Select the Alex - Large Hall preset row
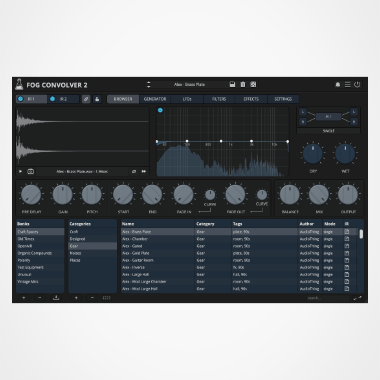The width and height of the screenshot is (380, 380). tap(239, 274)
